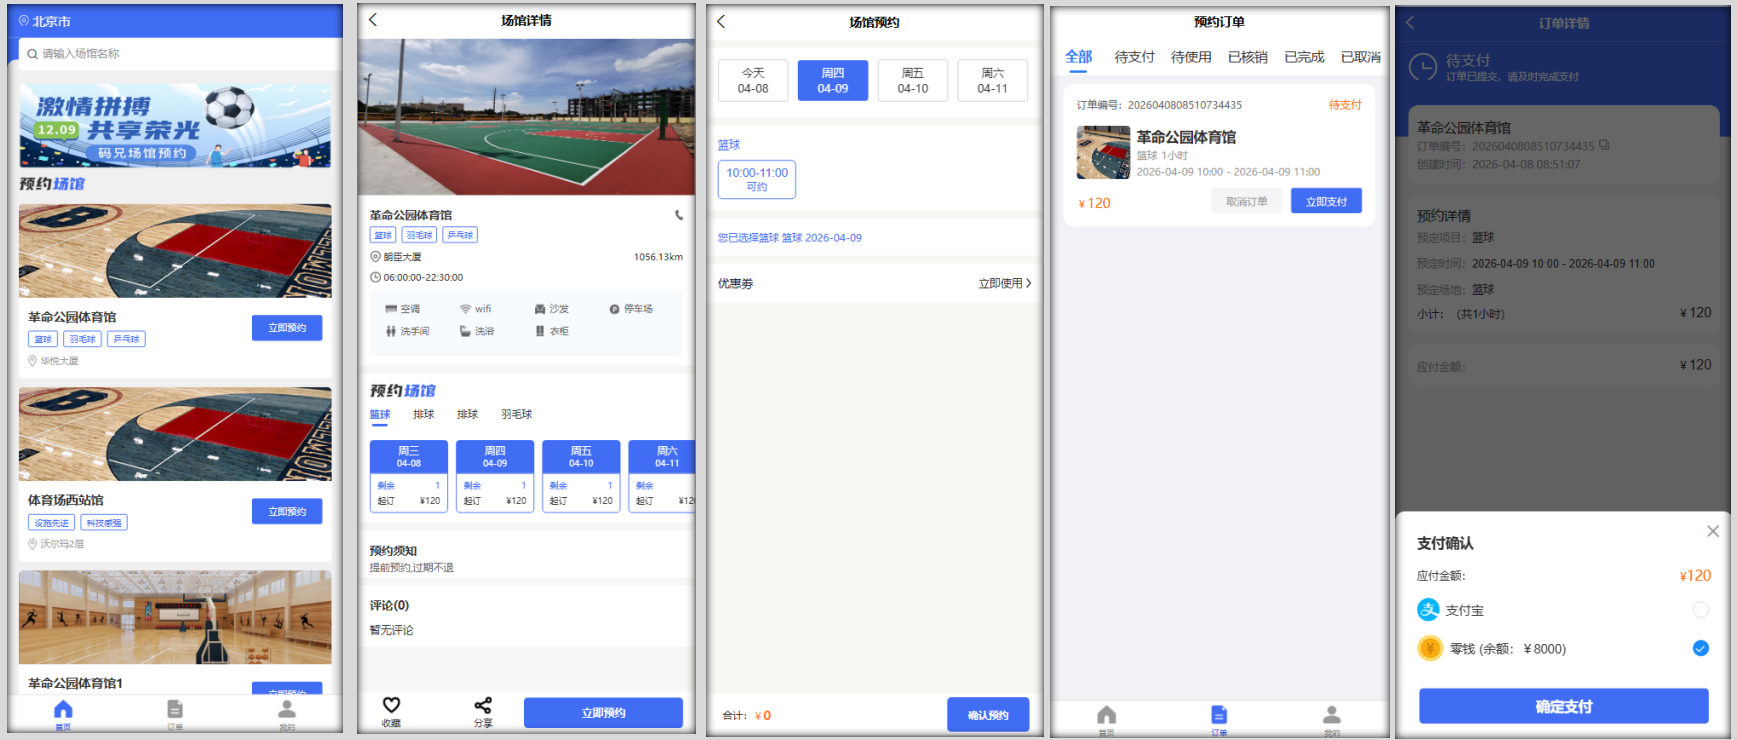The image size is (1737, 740).
Task: Select the 篮球 sport tab under 预约场馆
Action: [380, 414]
